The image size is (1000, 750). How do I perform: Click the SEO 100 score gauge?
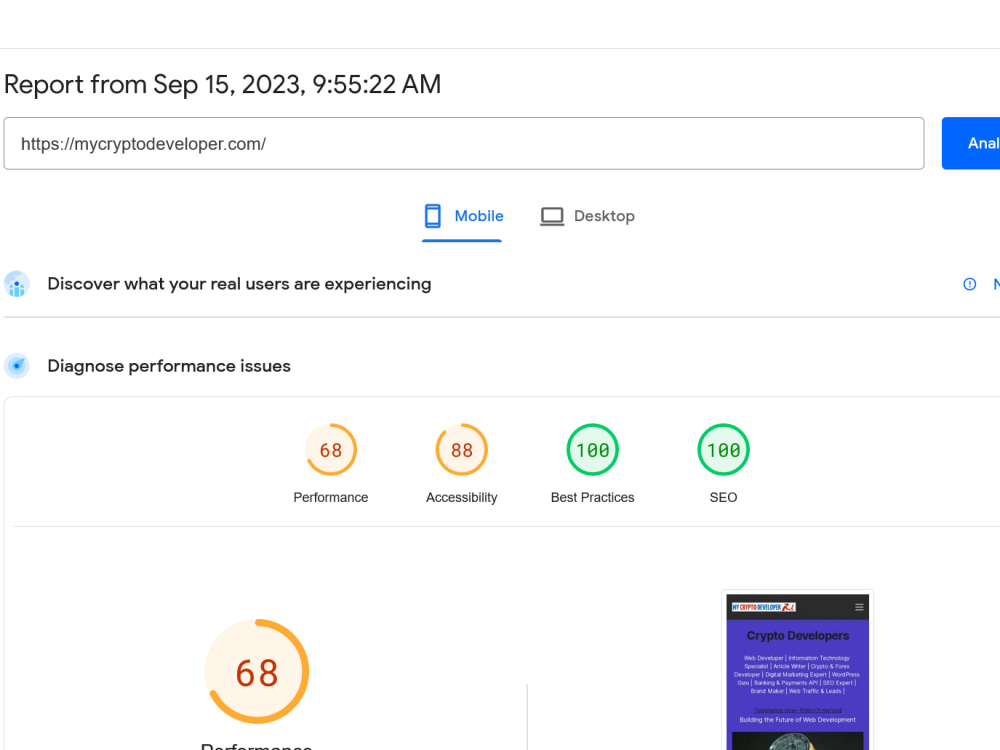pyautogui.click(x=723, y=450)
